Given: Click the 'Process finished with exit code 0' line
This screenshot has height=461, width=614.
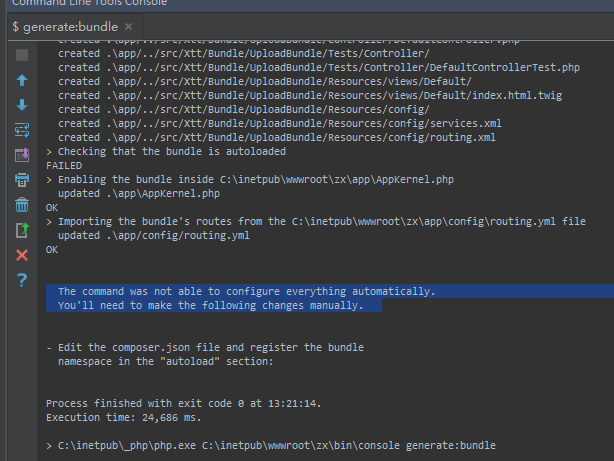Looking at the screenshot, I should [x=184, y=403].
